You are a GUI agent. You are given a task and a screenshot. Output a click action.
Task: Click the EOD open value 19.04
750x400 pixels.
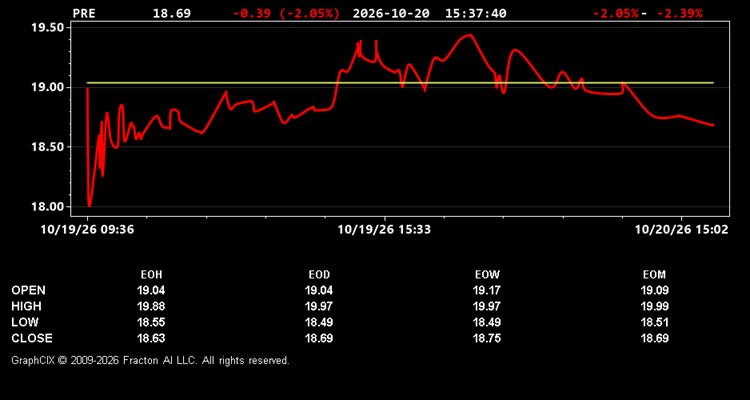(319, 290)
